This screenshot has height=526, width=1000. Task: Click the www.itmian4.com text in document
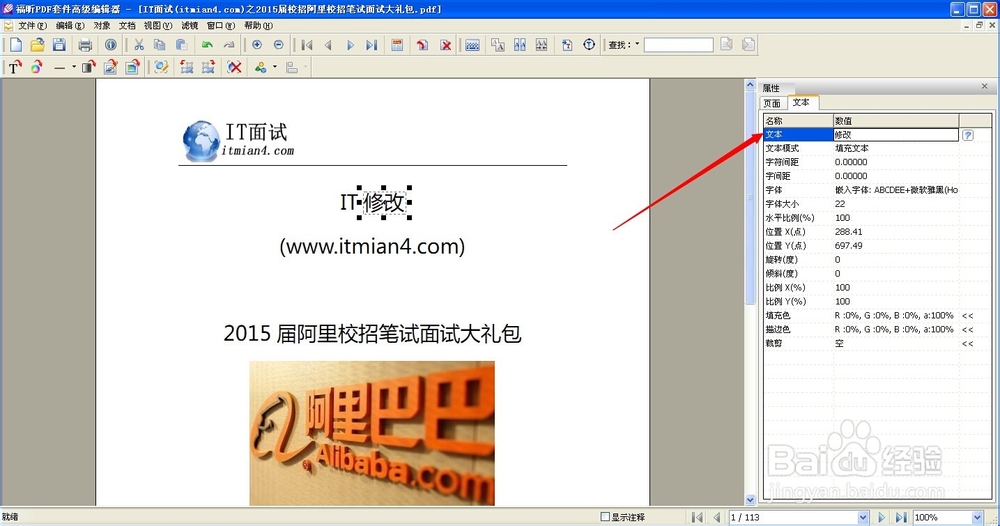(372, 246)
